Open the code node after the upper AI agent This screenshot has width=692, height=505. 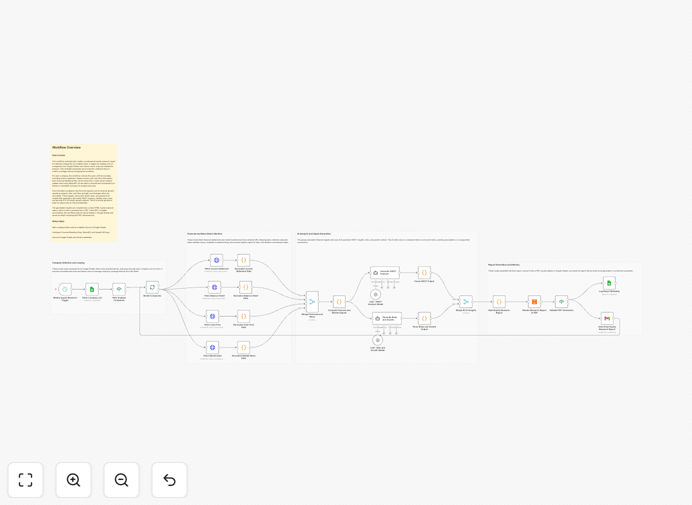[x=424, y=273]
